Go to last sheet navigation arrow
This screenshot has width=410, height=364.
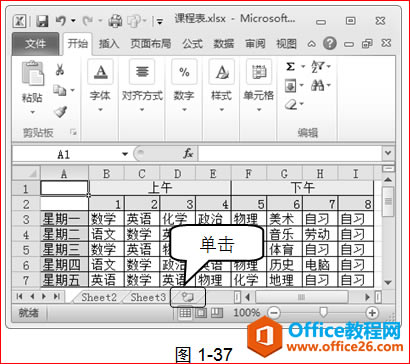point(57,296)
